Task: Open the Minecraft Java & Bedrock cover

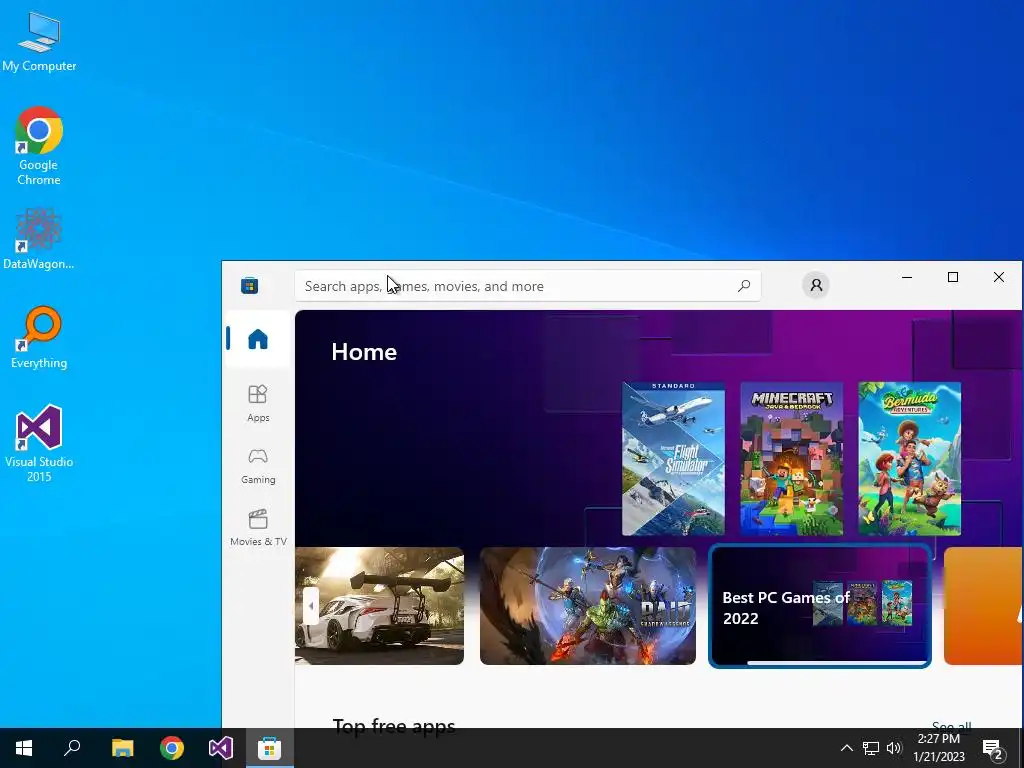Action: (x=792, y=458)
